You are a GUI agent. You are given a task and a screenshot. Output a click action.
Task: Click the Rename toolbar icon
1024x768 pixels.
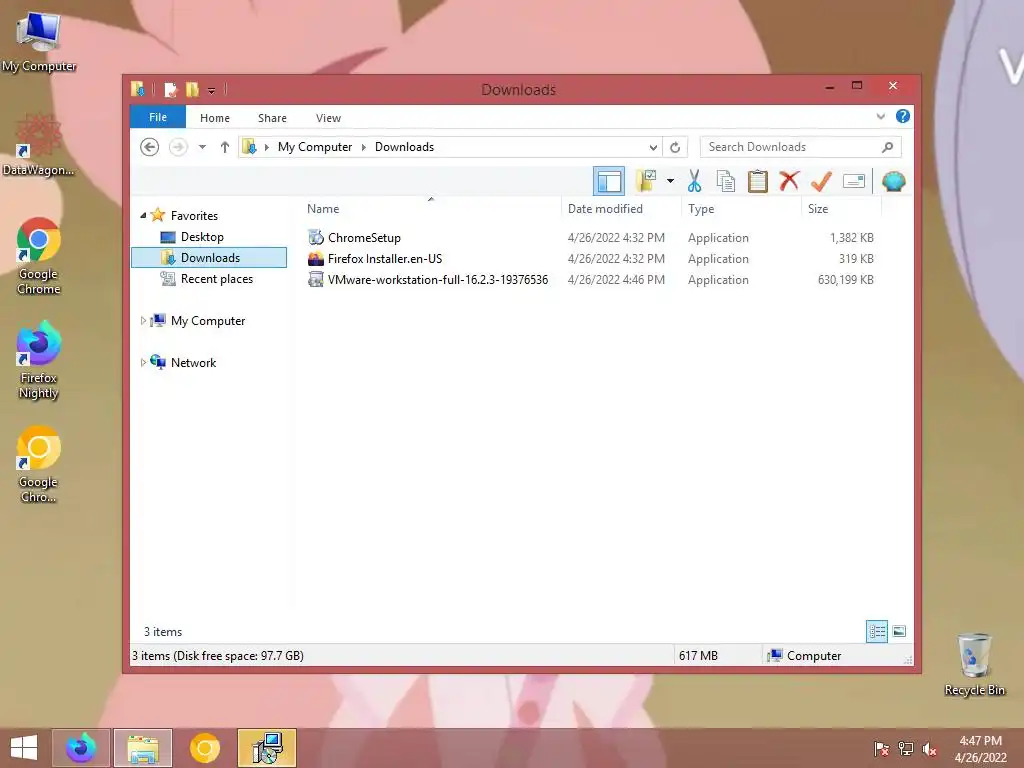point(854,181)
